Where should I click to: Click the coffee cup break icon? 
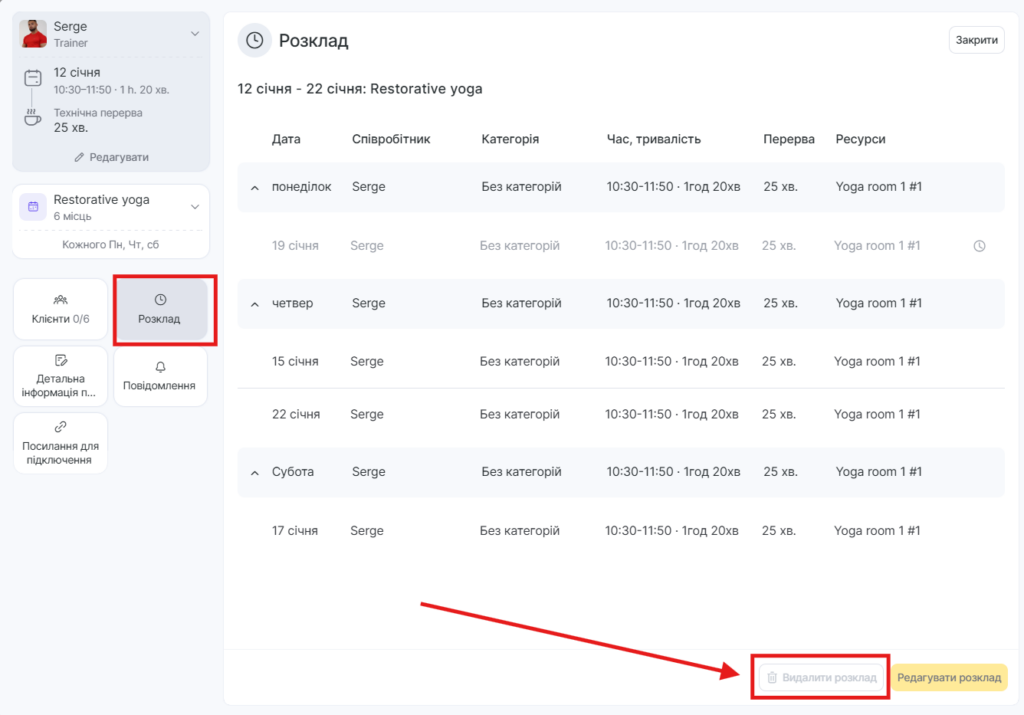point(33,118)
